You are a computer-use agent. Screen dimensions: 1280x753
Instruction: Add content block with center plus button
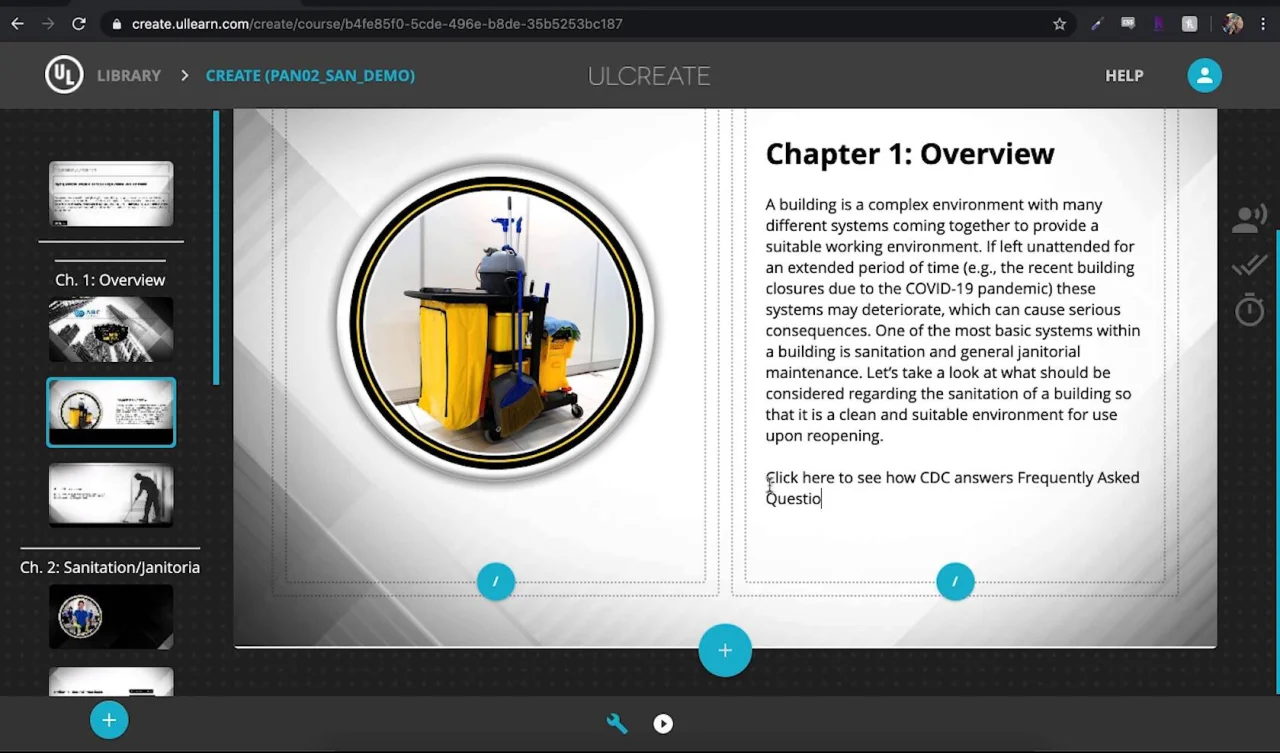pos(725,650)
